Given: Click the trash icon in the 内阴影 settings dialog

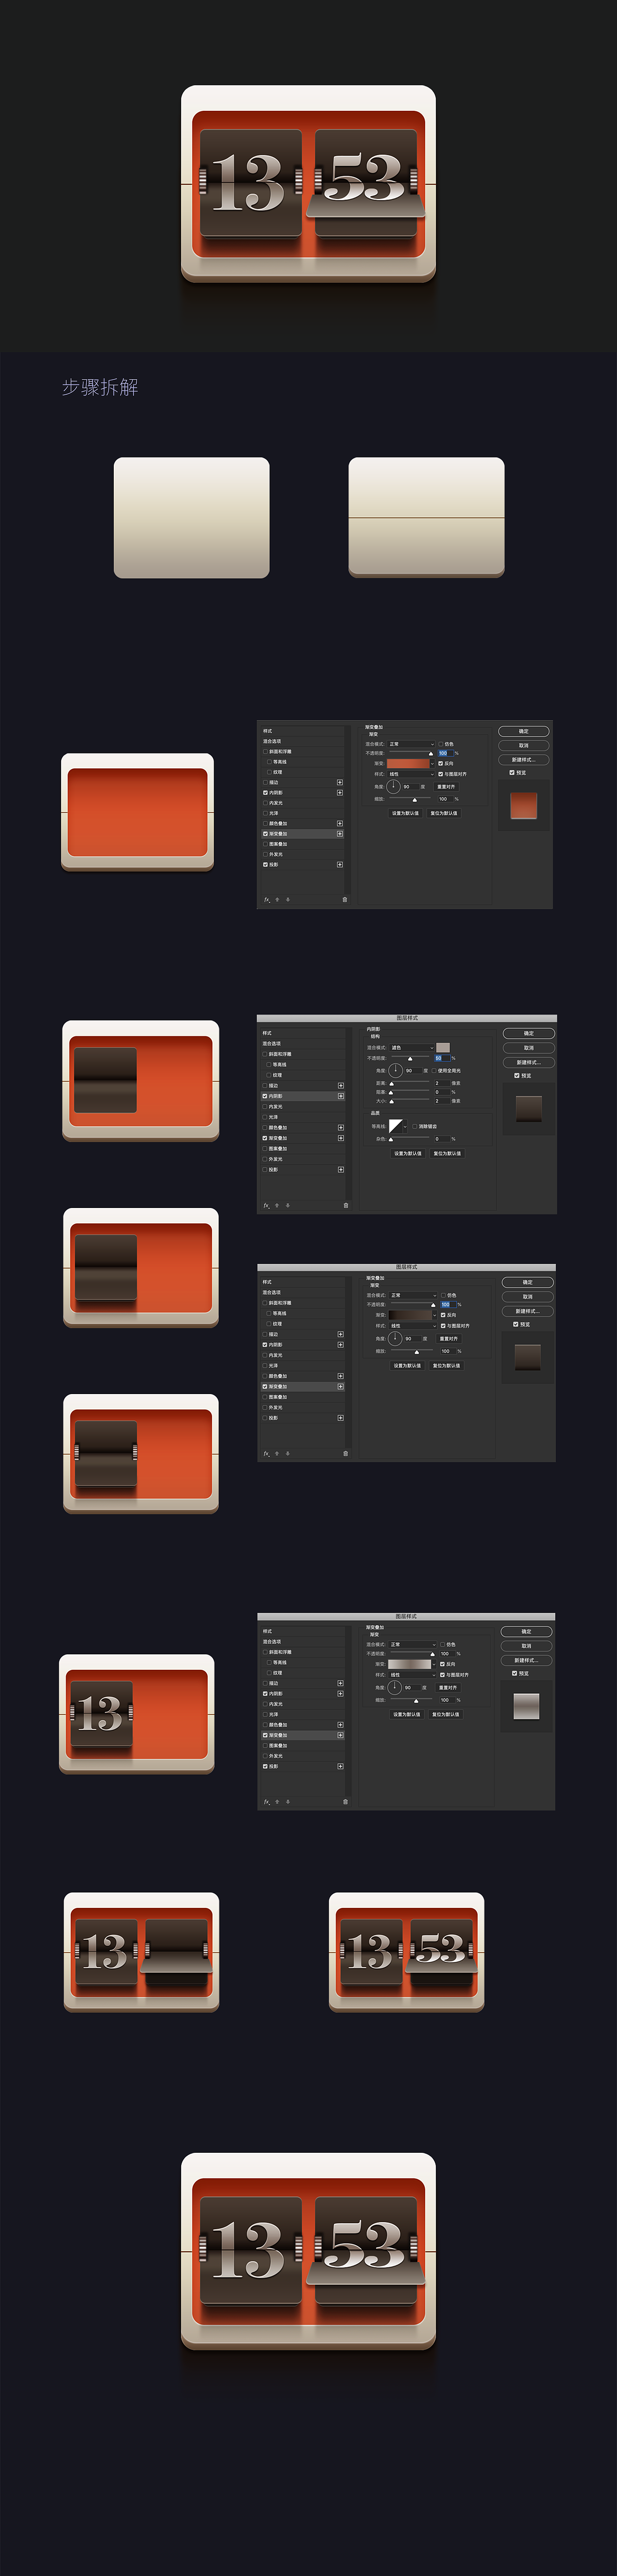Looking at the screenshot, I should click(x=346, y=1205).
